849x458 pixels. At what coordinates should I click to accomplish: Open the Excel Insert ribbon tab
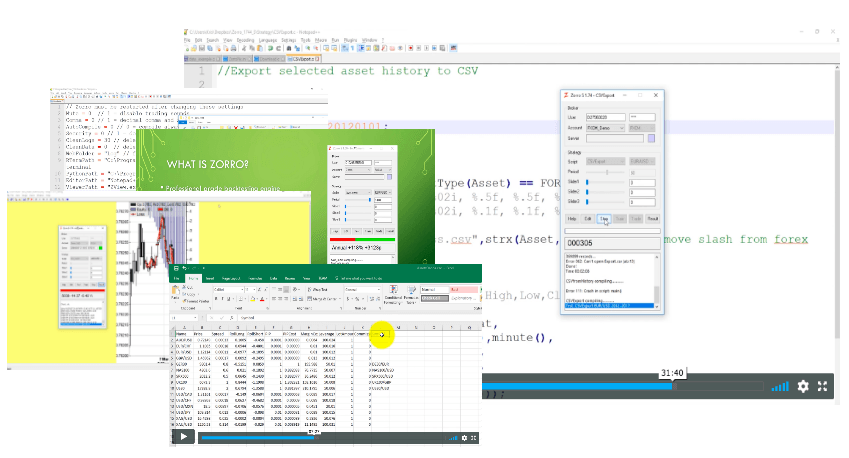210,278
